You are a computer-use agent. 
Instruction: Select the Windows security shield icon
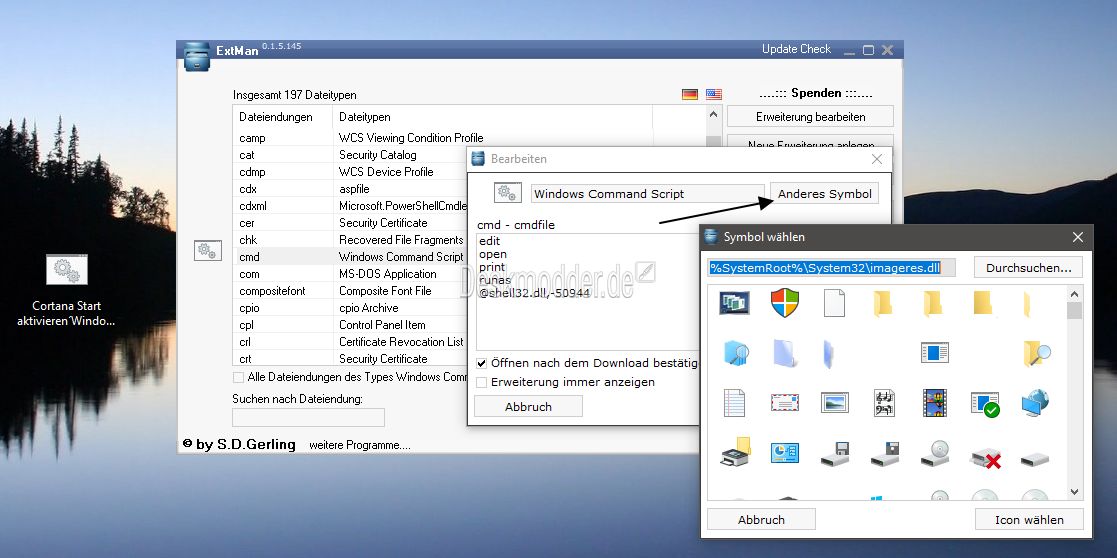tap(784, 303)
